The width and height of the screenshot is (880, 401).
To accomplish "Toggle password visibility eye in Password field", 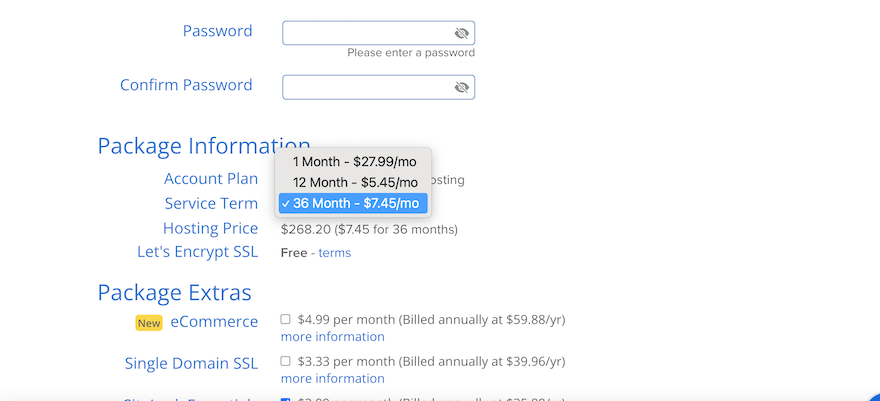I will pos(461,34).
